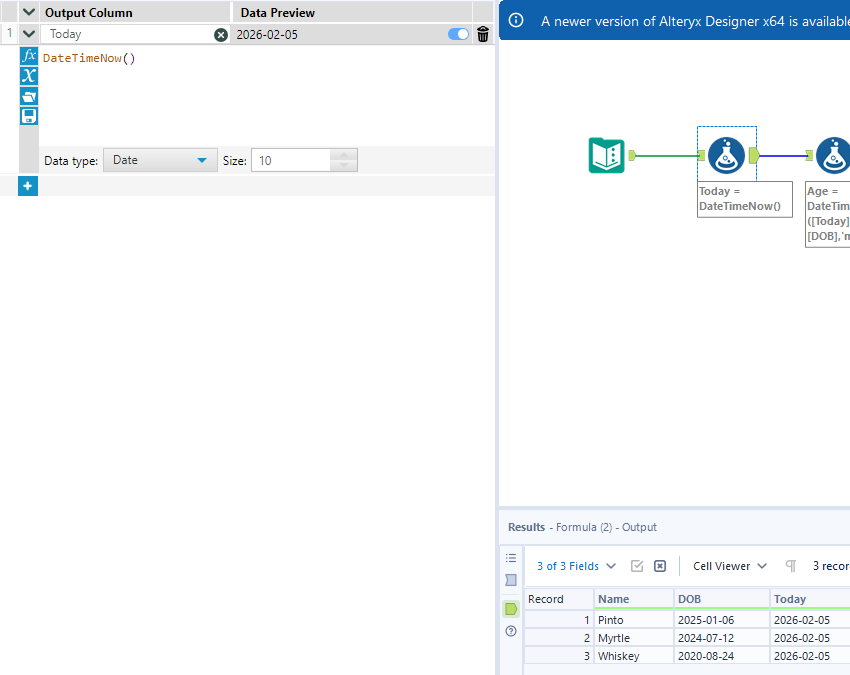Screen dimensions: 850x675
Task: Open the newer version available notification
Action: (x=674, y=21)
